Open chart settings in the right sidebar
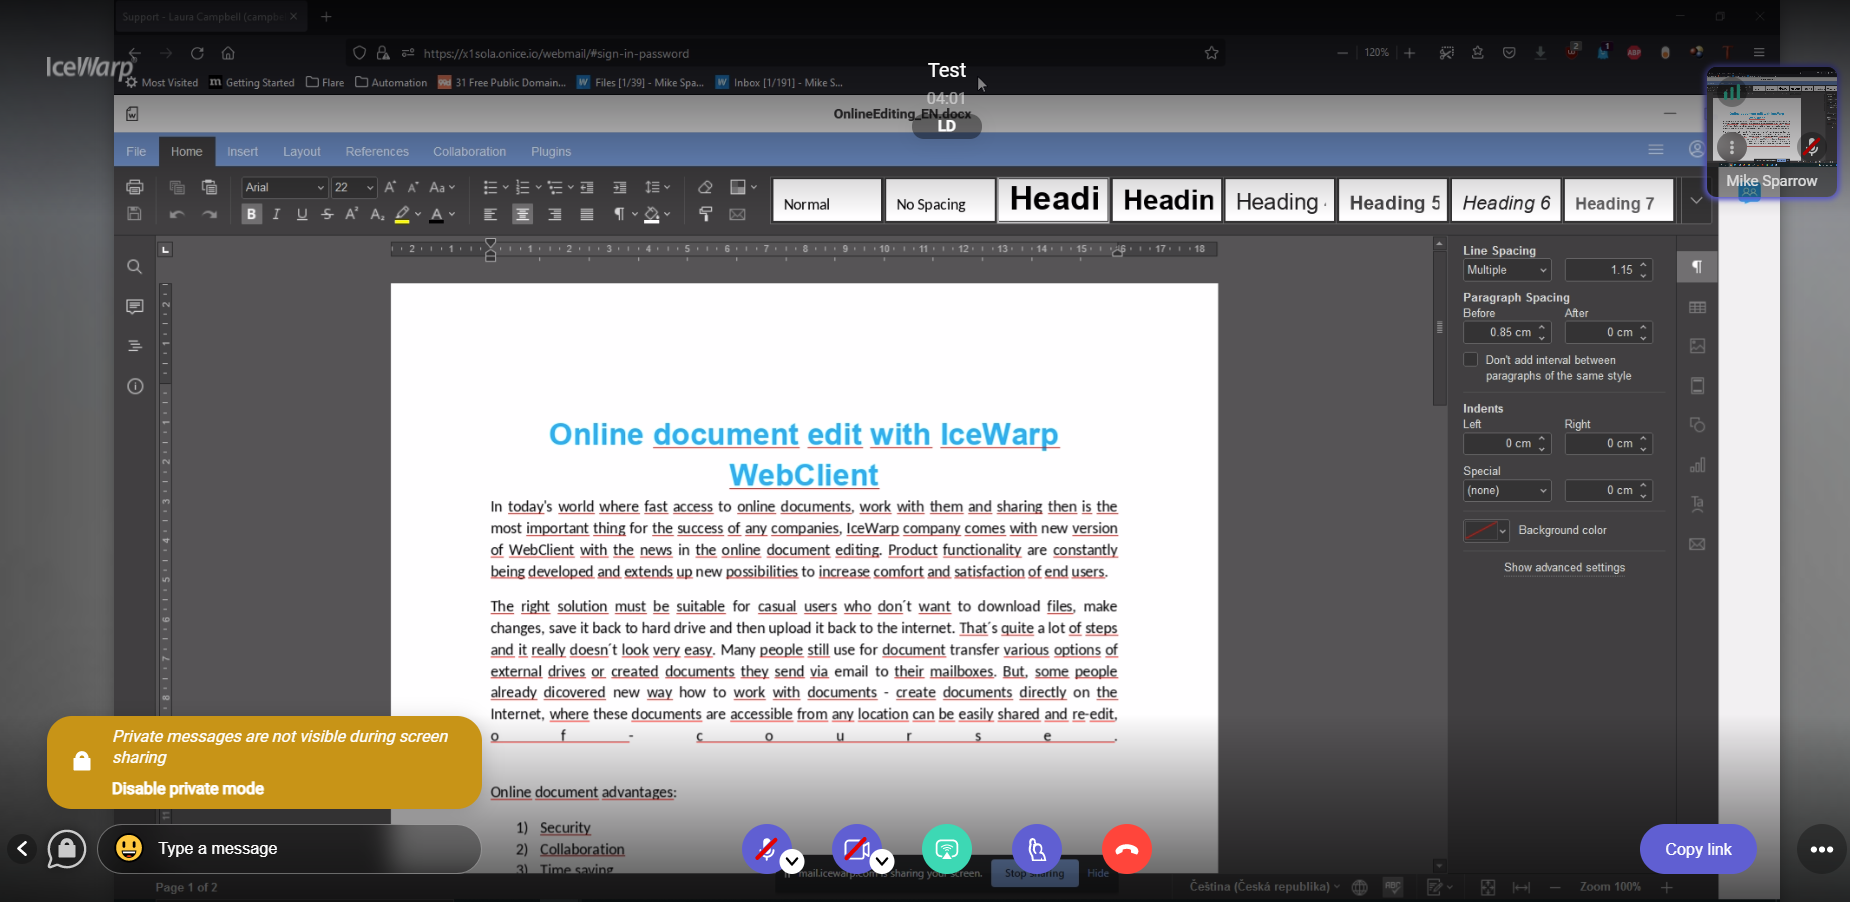1850x902 pixels. 1697,465
